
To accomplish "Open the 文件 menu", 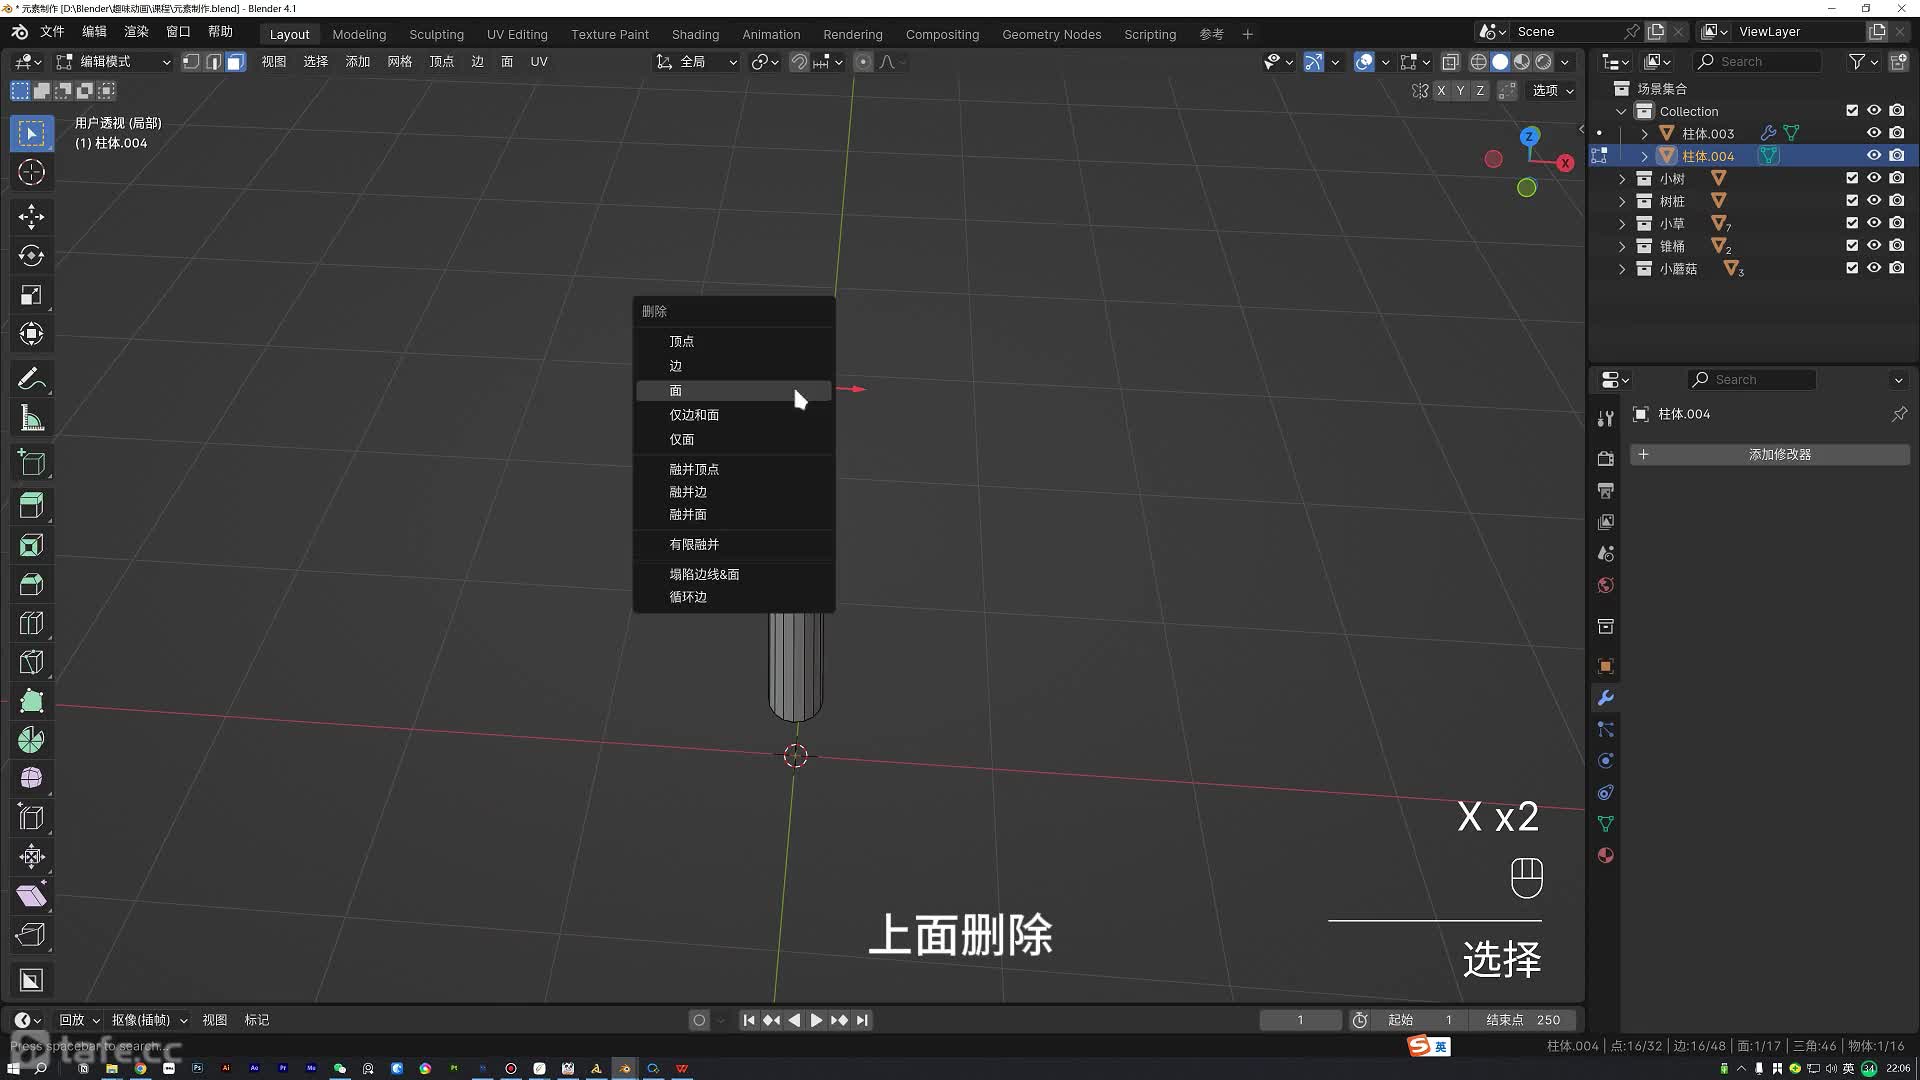I will (x=52, y=32).
